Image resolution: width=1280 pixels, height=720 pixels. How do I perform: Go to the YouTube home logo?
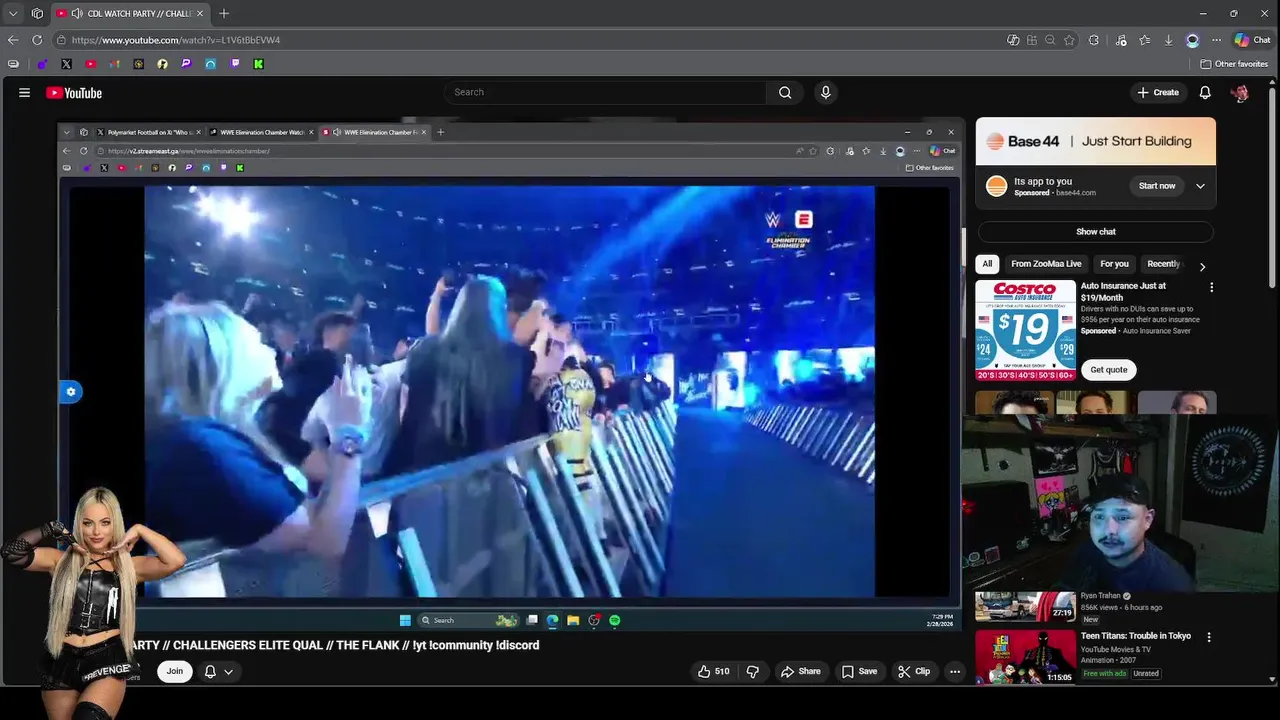tap(74, 93)
